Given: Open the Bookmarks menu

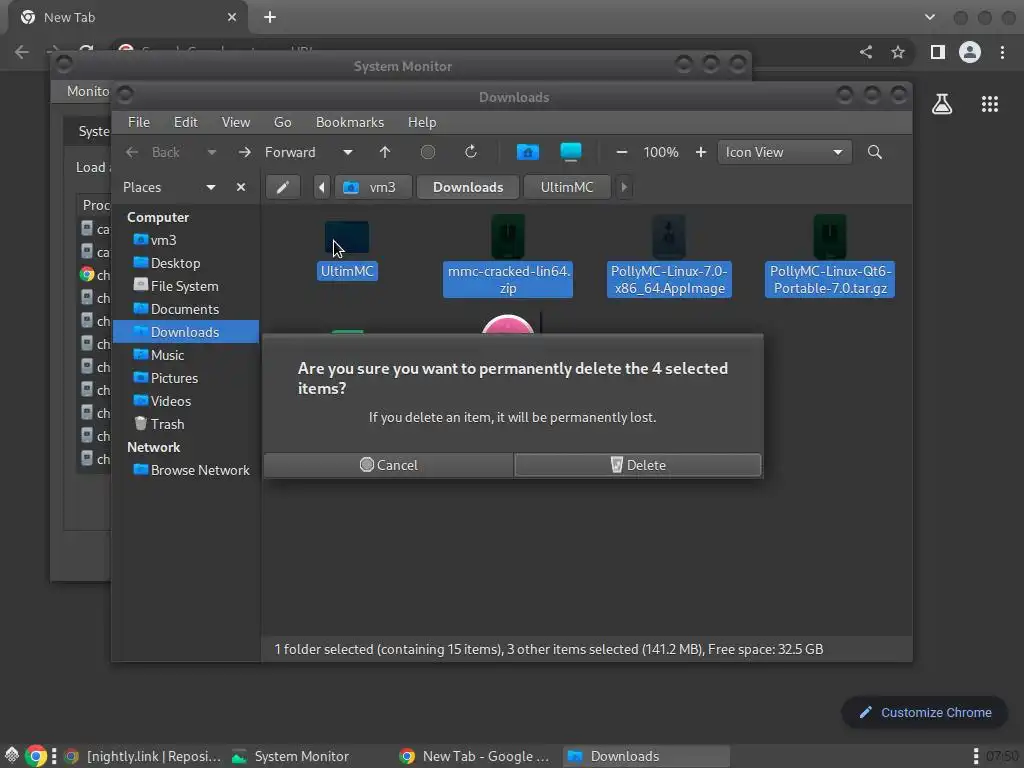Looking at the screenshot, I should pyautogui.click(x=350, y=122).
